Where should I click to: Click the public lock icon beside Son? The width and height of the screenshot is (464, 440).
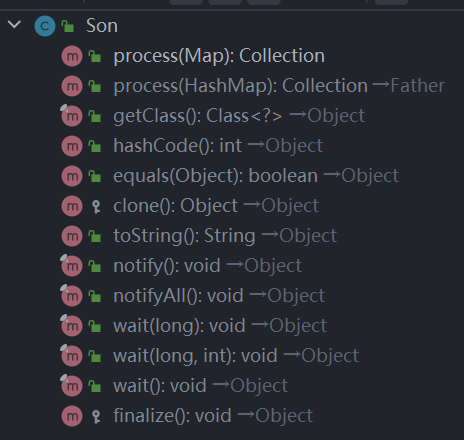tap(68, 26)
